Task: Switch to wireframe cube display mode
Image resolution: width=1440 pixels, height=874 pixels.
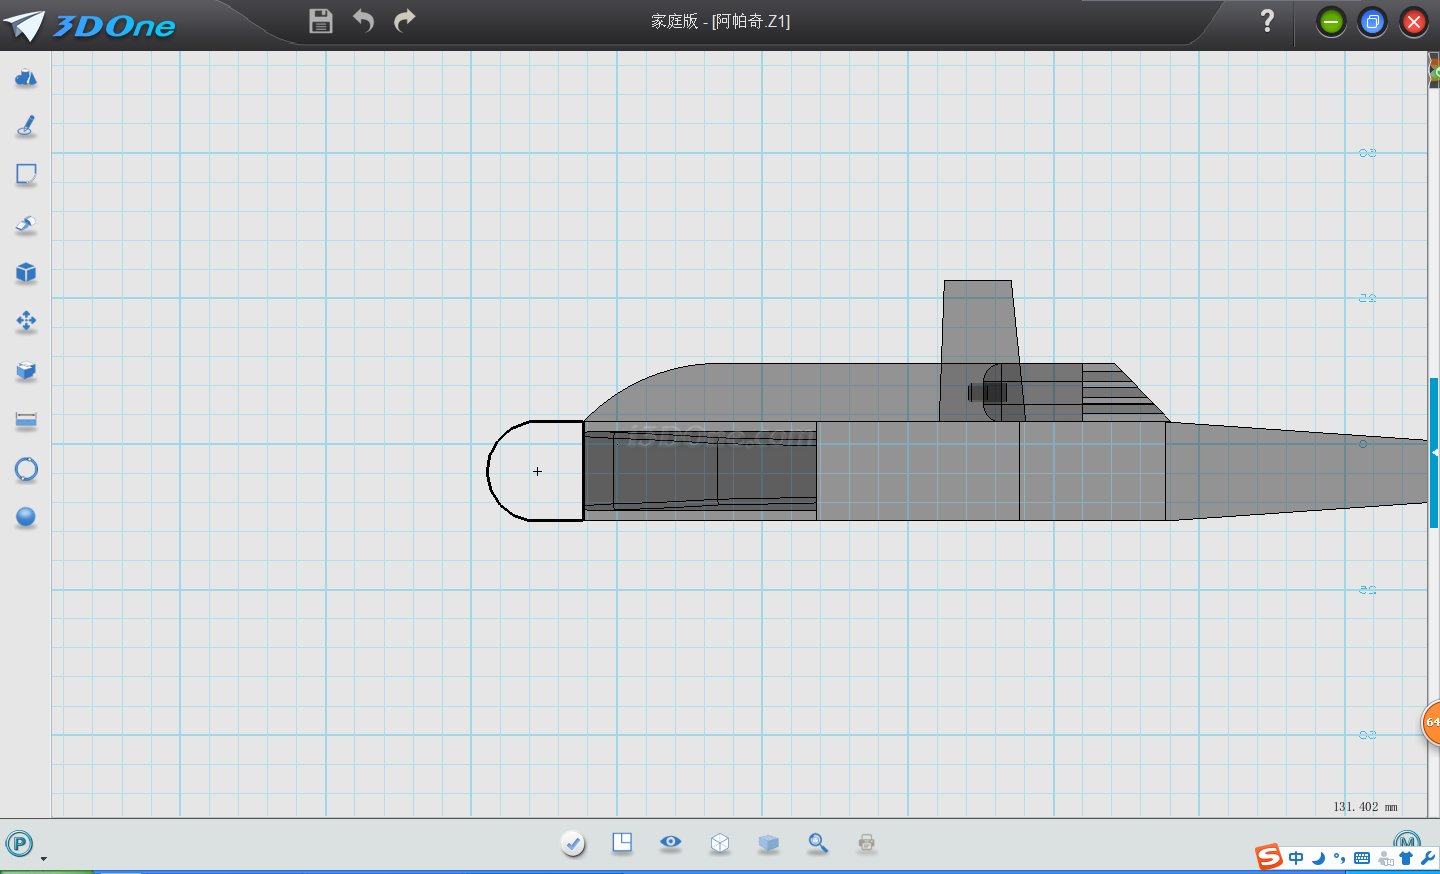Action: pos(719,843)
